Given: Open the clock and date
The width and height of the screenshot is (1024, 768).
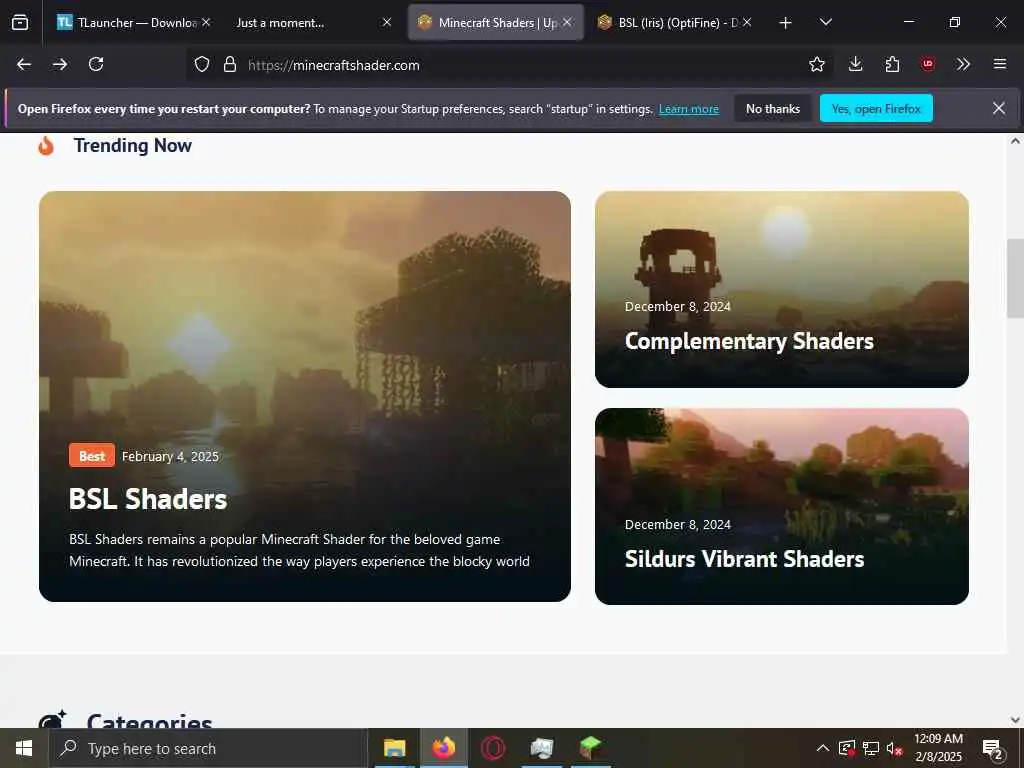Looking at the screenshot, I should coord(938,748).
